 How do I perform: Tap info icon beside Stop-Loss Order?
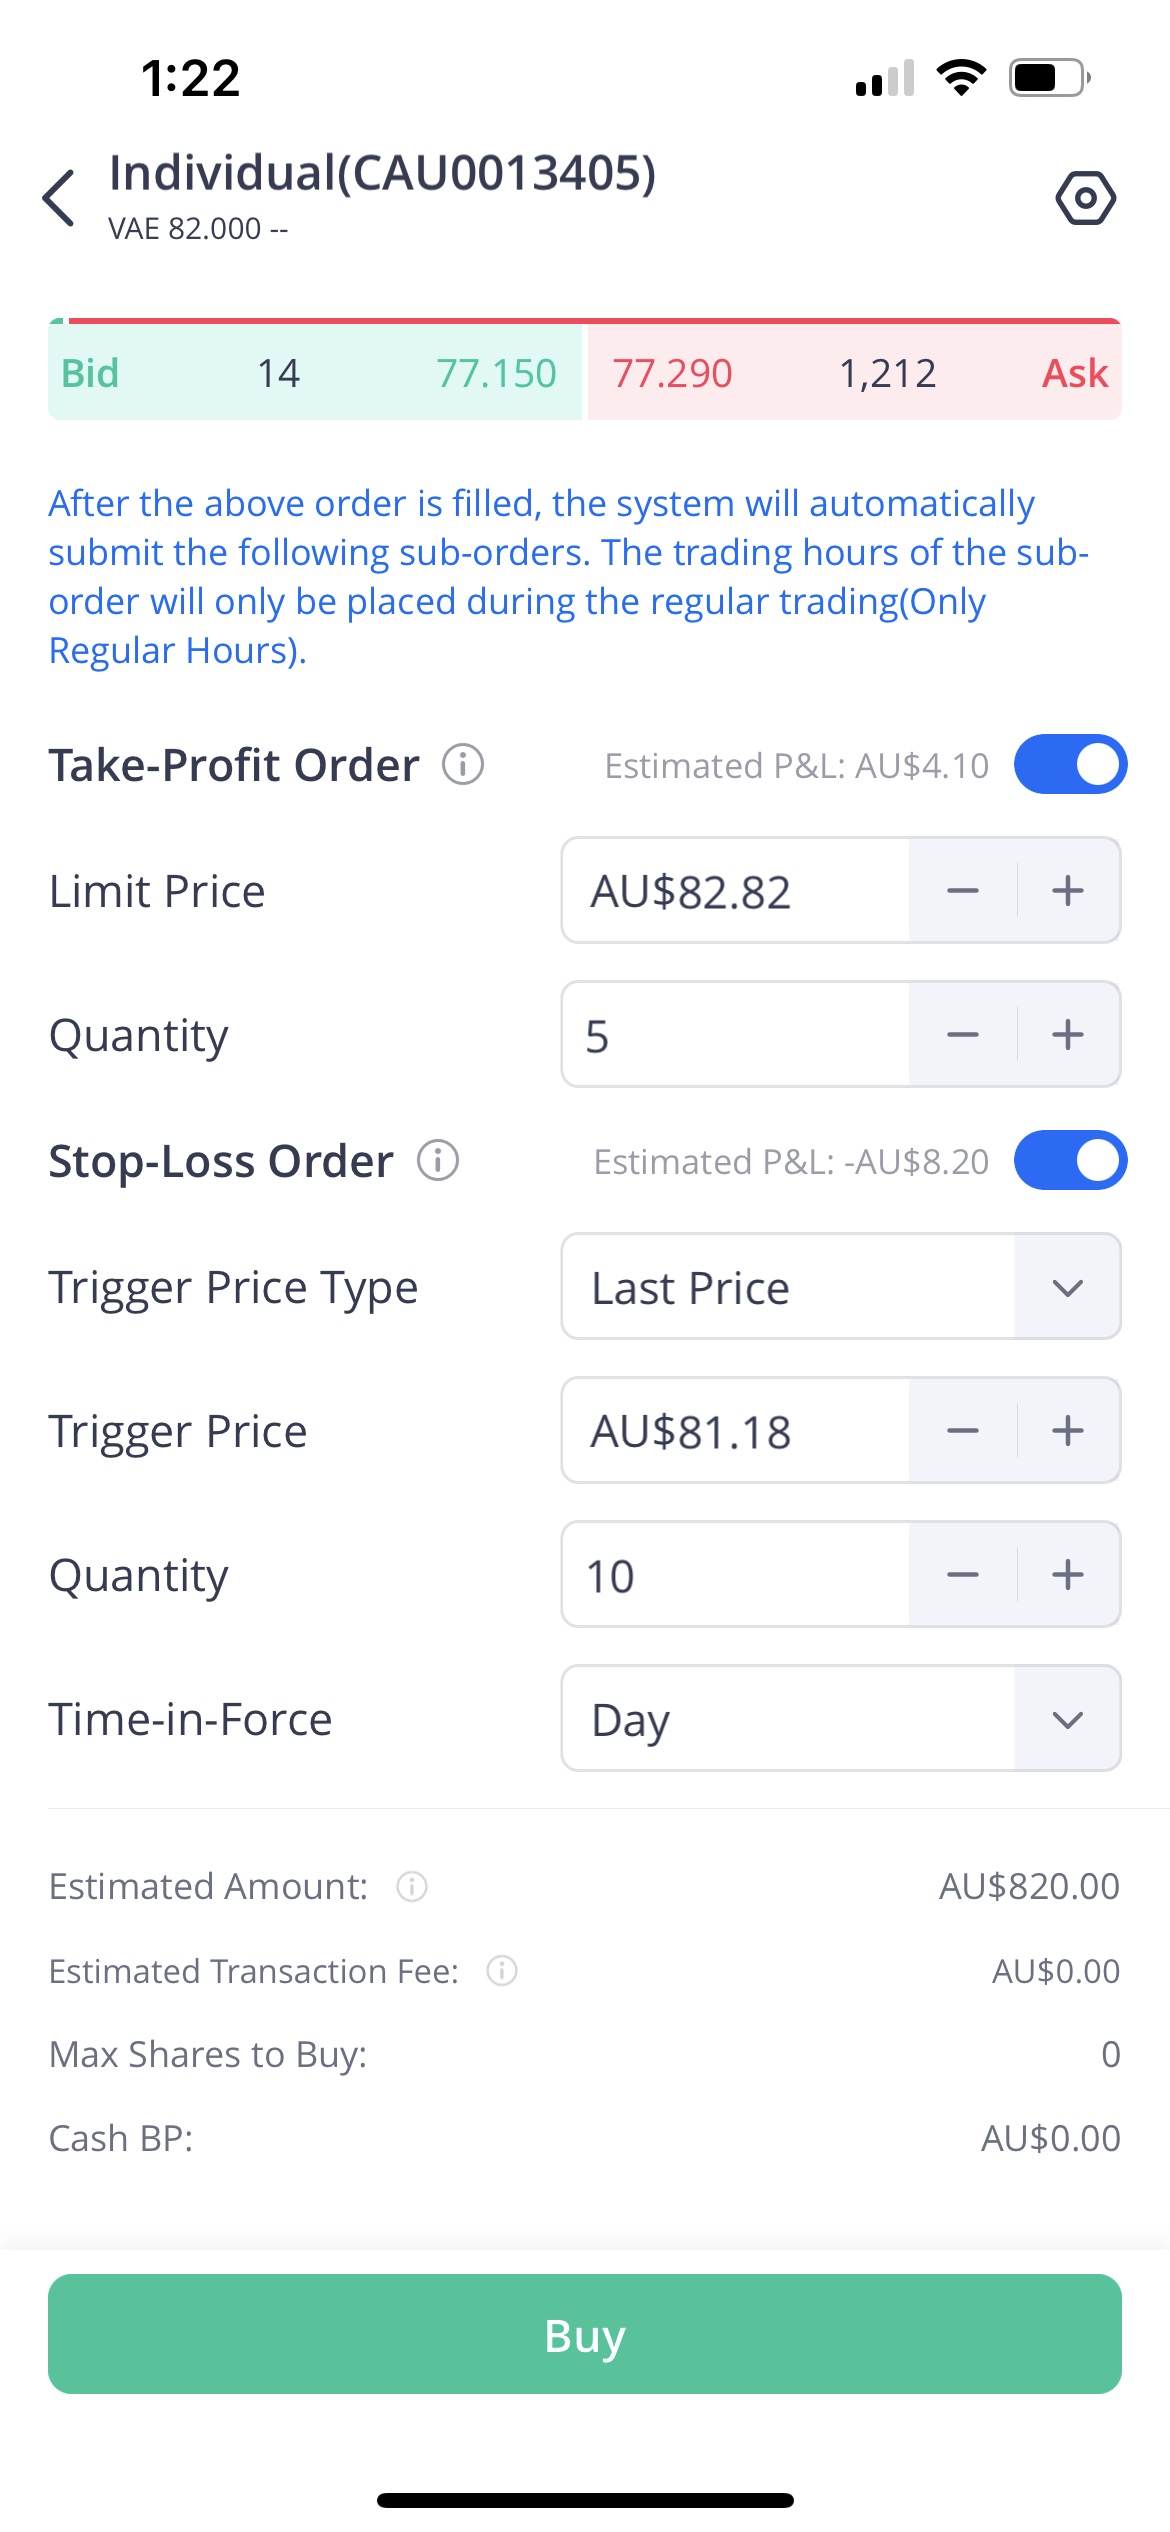point(438,1161)
